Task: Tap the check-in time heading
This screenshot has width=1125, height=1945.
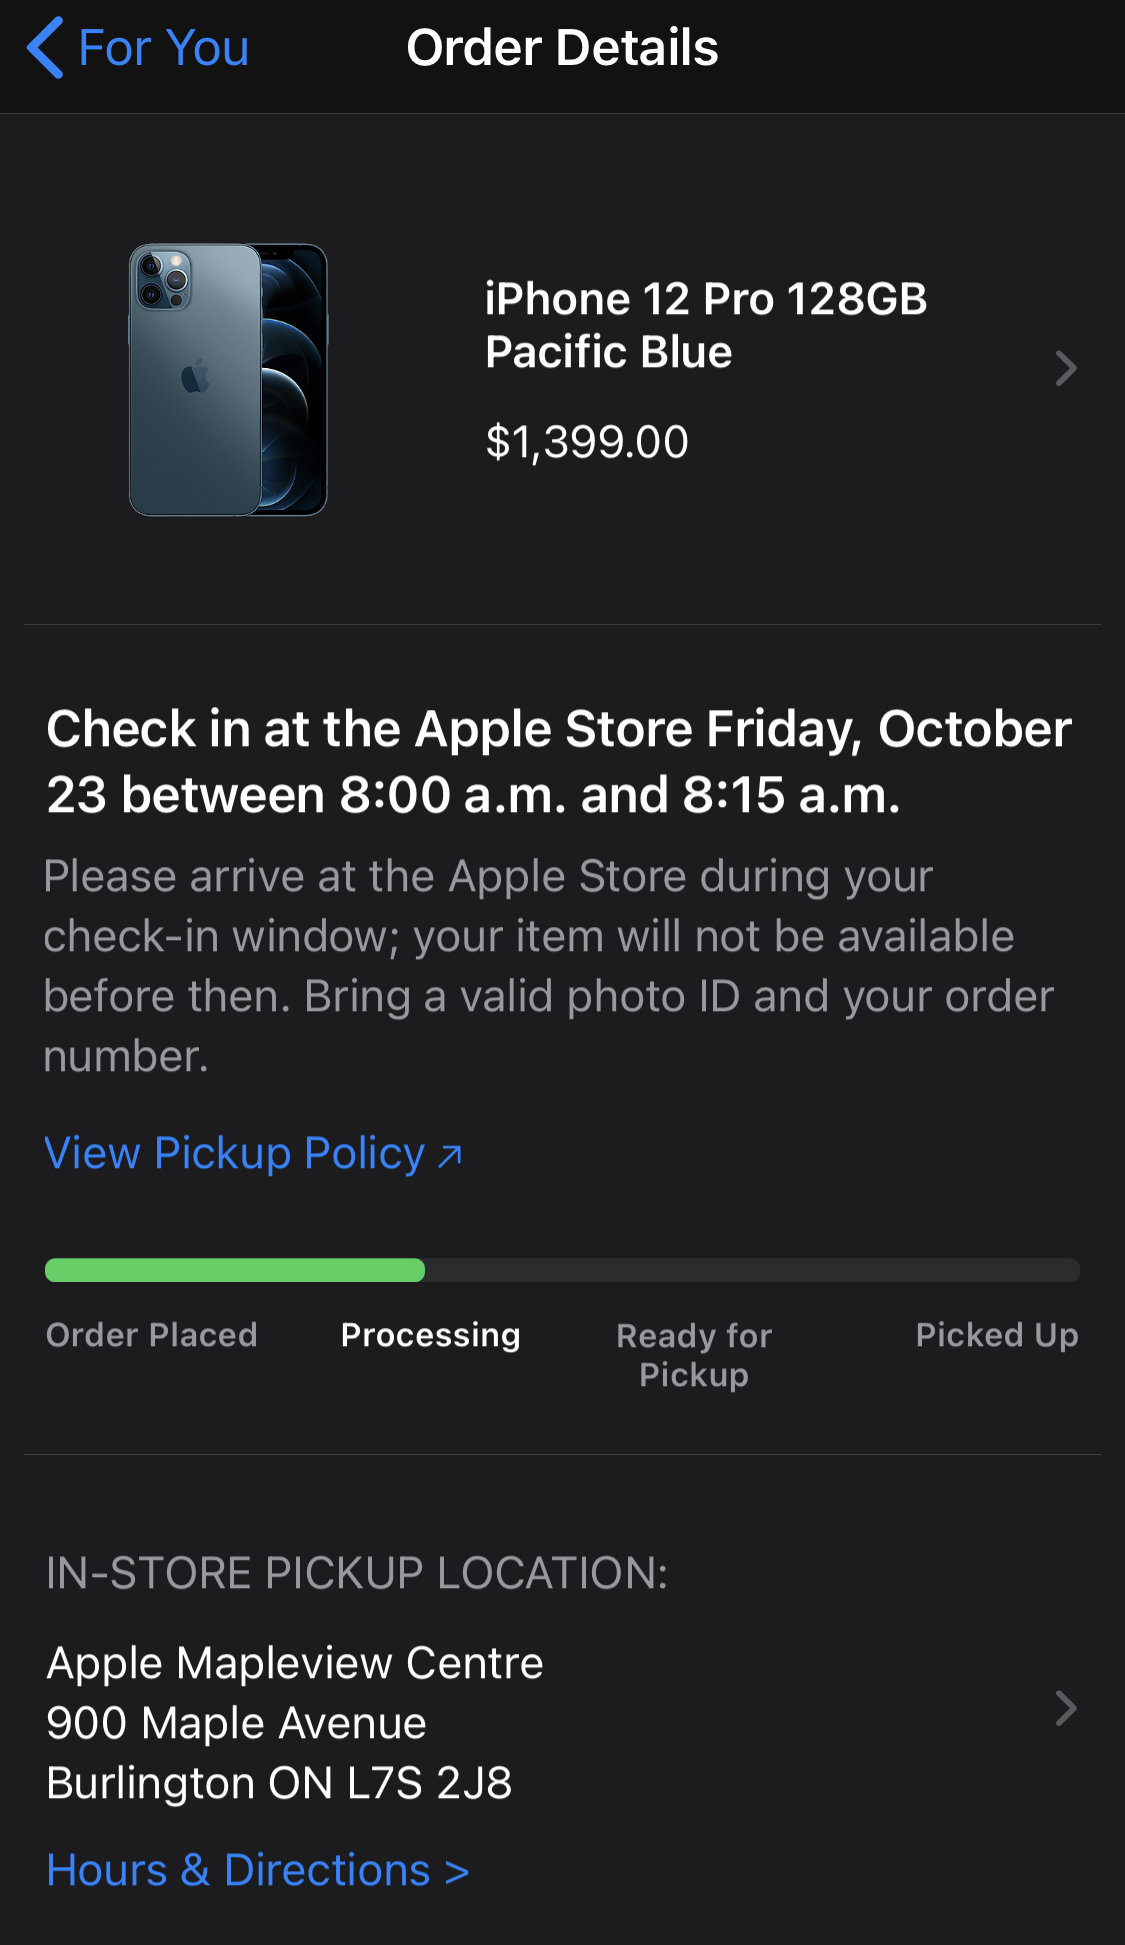Action: [558, 761]
